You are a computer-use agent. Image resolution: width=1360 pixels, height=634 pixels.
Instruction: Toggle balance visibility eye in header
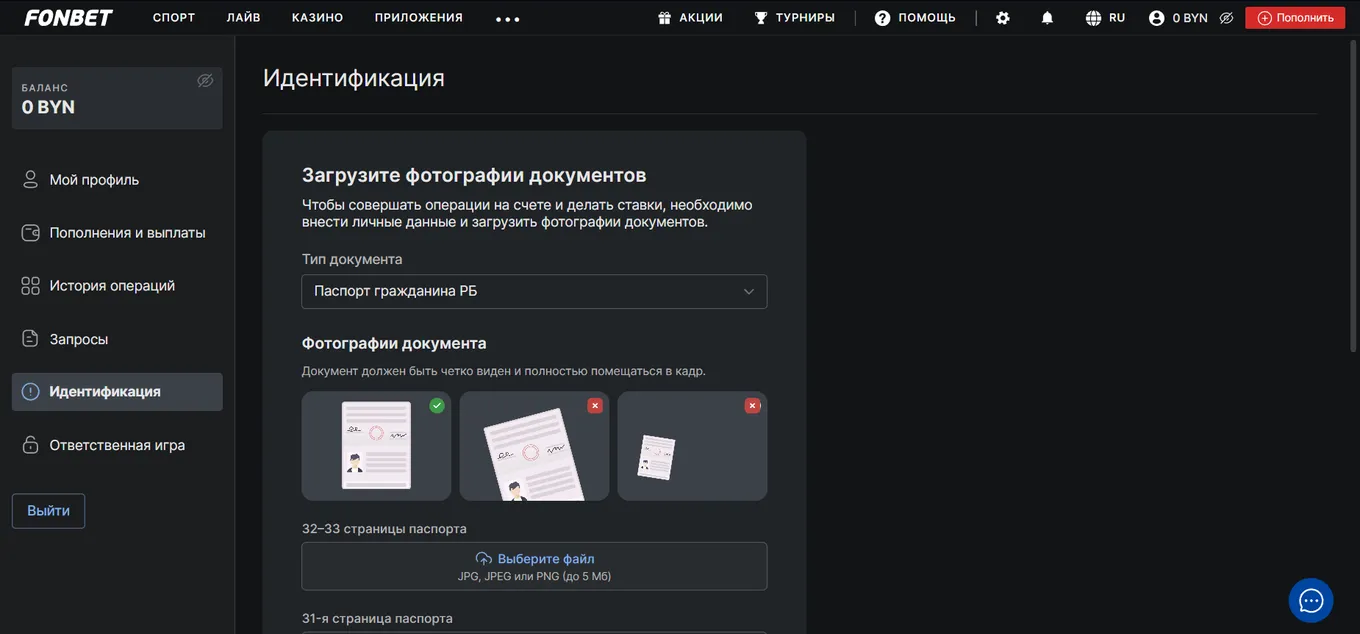tap(1226, 18)
